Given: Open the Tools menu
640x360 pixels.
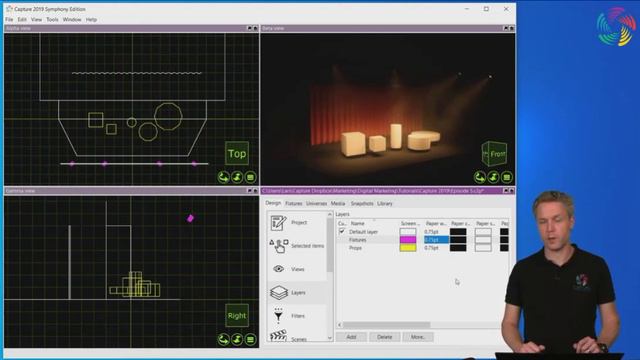Looking at the screenshot, I should tap(52, 20).
